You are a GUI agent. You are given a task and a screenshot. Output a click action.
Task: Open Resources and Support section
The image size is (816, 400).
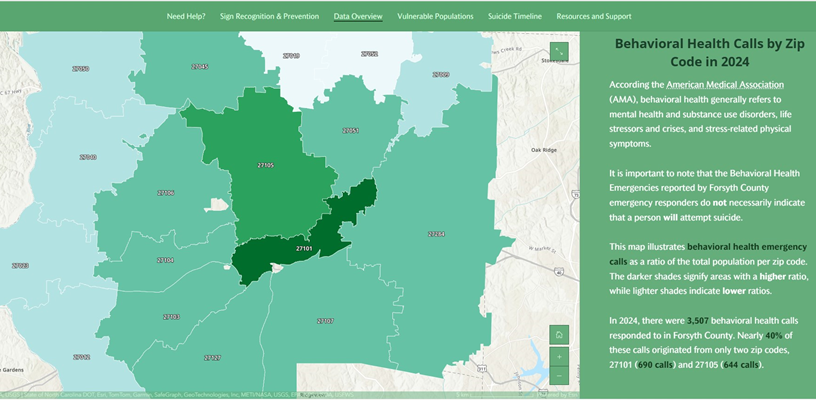594,17
